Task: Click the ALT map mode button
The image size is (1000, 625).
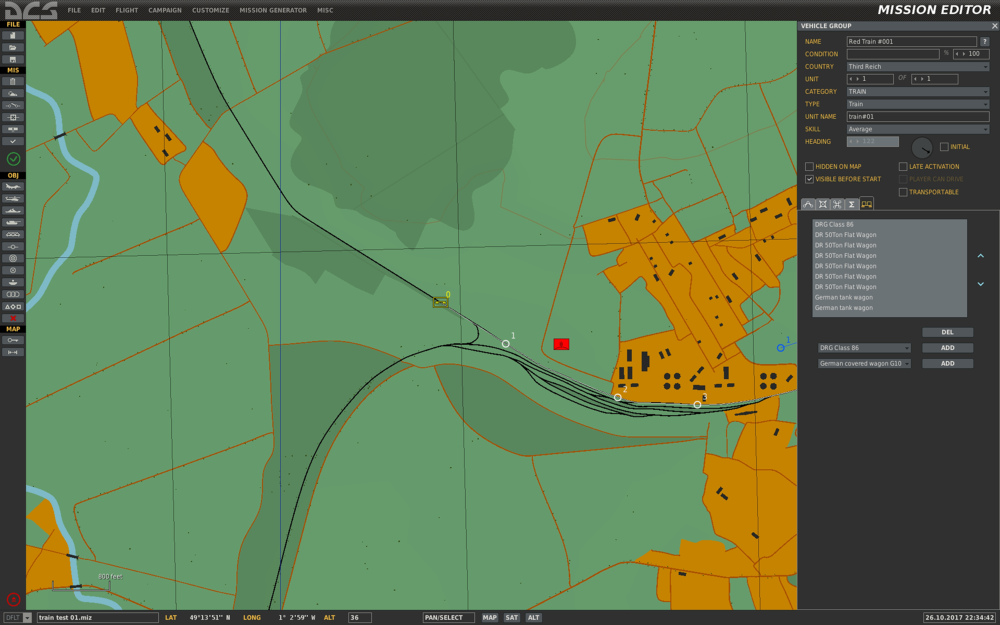Action: click(x=534, y=617)
